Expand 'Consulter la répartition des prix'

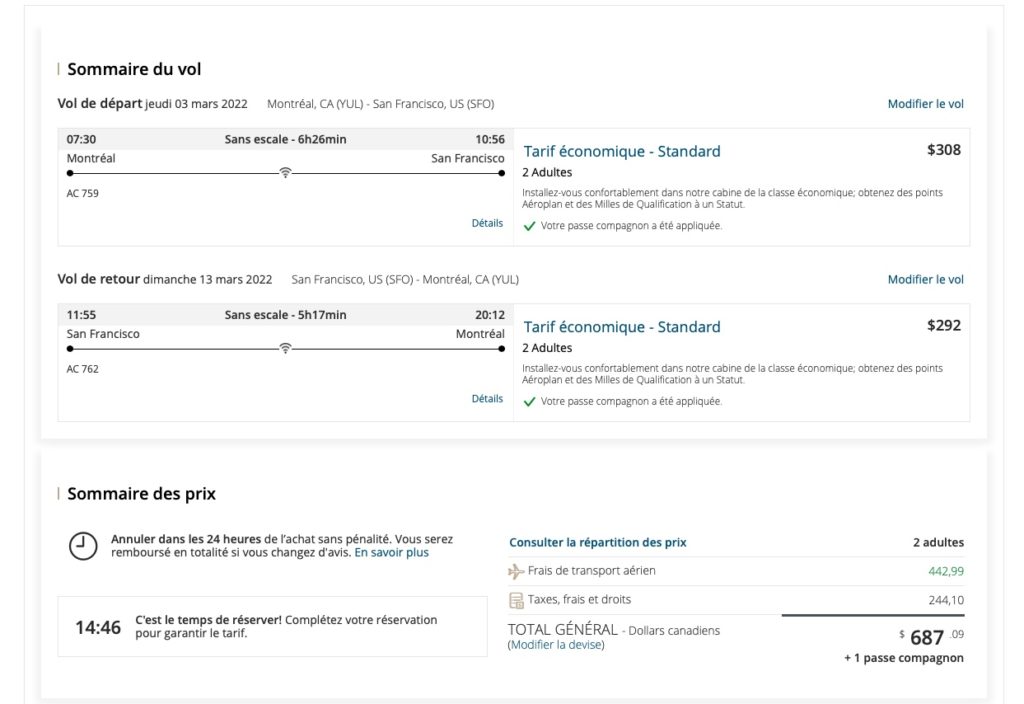click(x=597, y=543)
